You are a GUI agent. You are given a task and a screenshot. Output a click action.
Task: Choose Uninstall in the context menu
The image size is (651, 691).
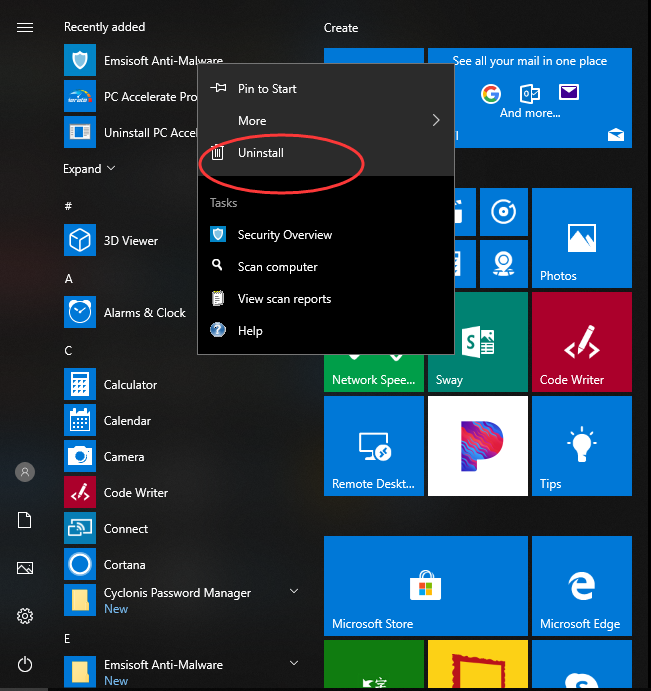(x=326, y=153)
